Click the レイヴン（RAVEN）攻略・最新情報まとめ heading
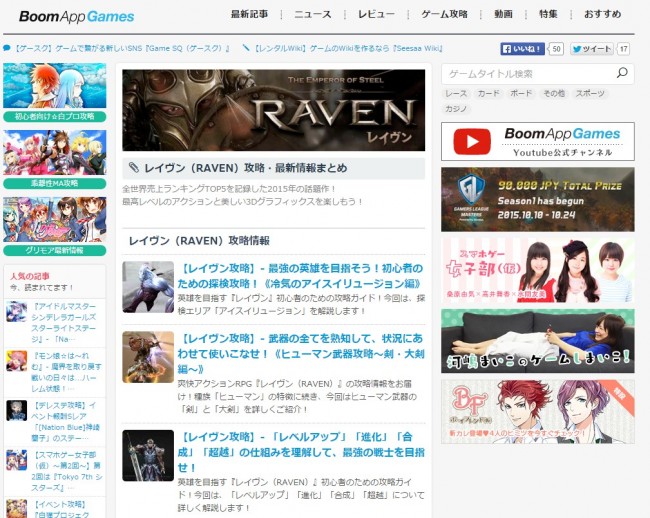The width and height of the screenshot is (650, 518). click(x=245, y=168)
